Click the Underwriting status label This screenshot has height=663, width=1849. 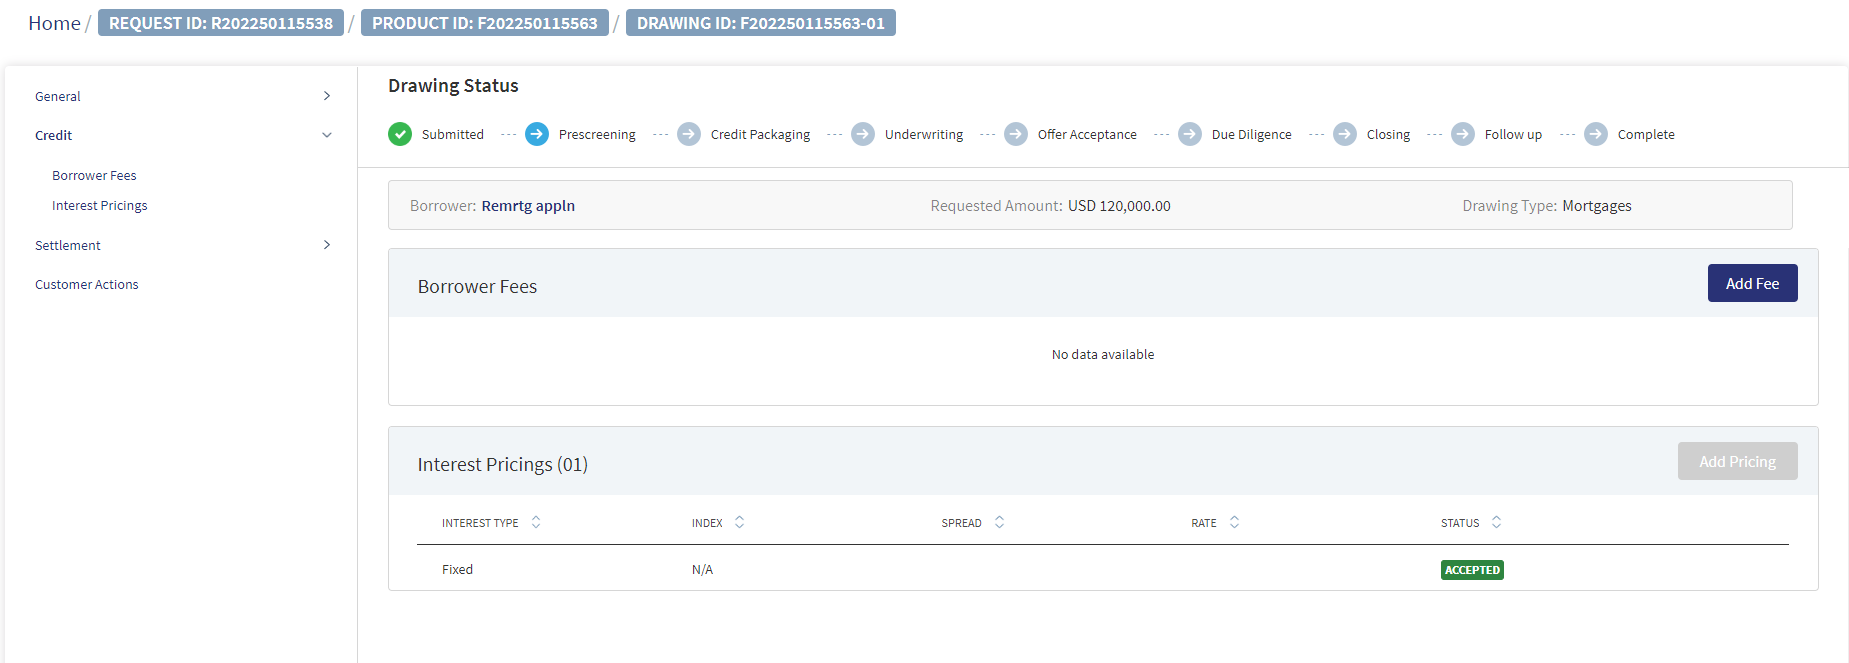click(924, 135)
